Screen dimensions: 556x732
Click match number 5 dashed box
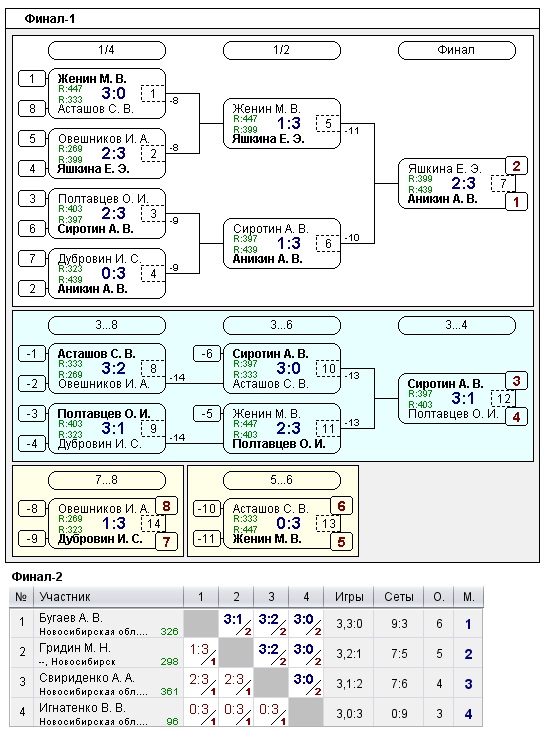pyautogui.click(x=328, y=124)
